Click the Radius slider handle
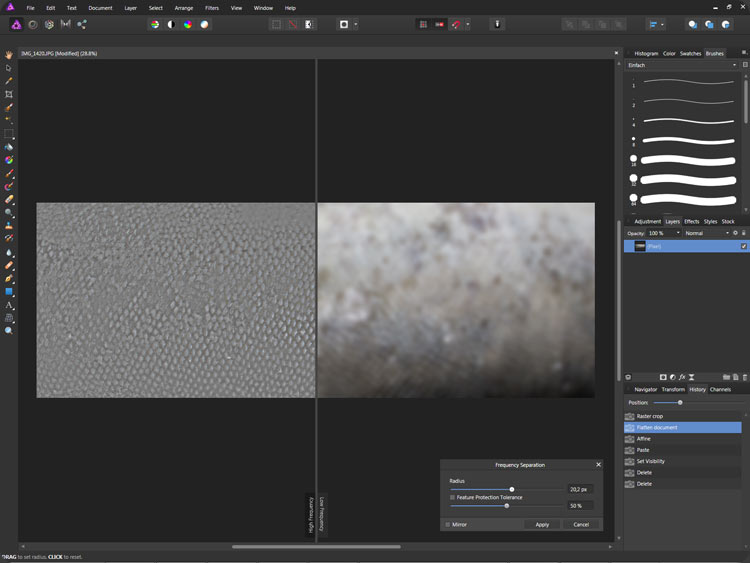The height and width of the screenshot is (563, 750). [512, 489]
